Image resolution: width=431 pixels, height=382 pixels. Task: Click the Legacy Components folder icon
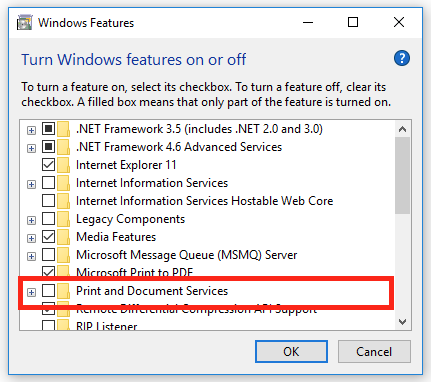(63, 219)
